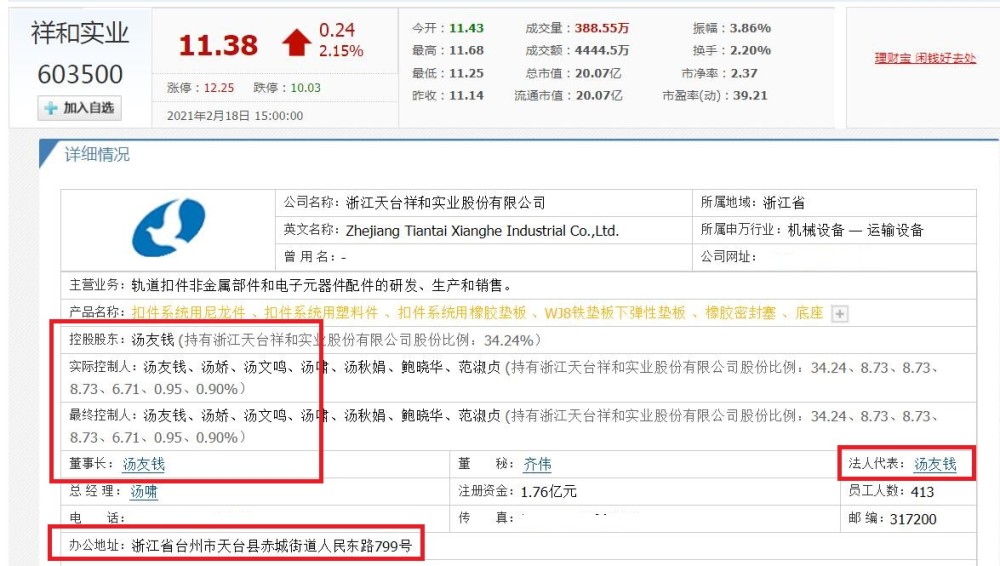Click the 最终控制人 row text
Screen dimensions: 1000x566
coord(504,426)
